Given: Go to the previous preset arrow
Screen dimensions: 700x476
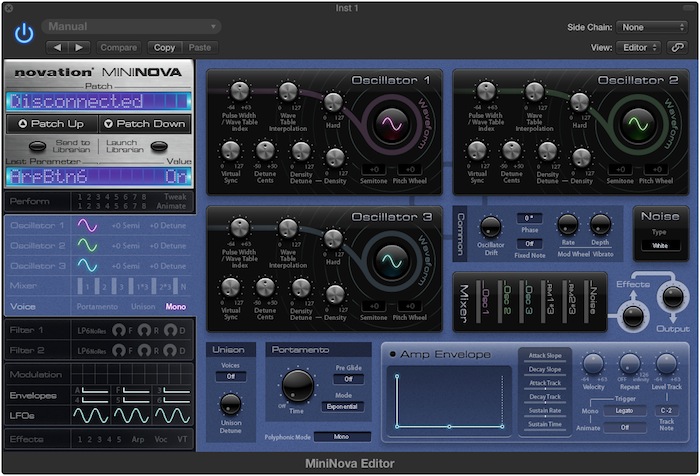Looking at the screenshot, I should tap(57, 47).
